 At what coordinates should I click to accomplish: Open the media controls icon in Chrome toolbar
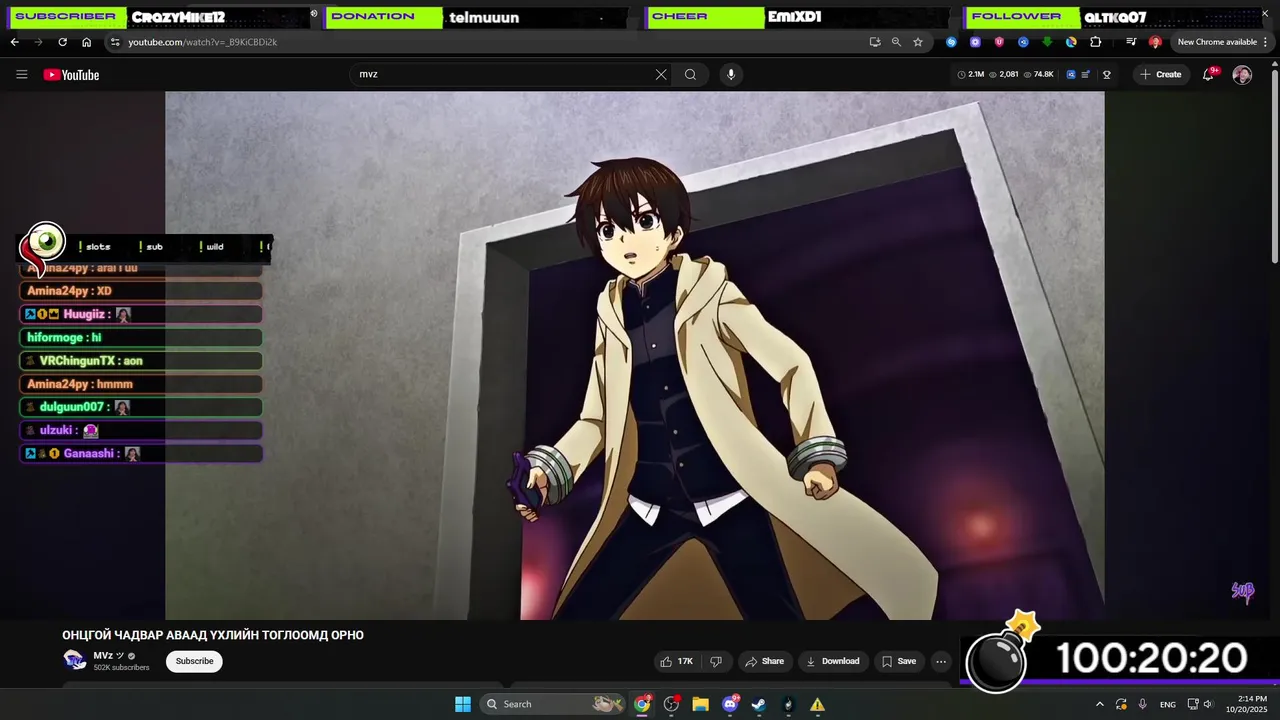click(1131, 42)
